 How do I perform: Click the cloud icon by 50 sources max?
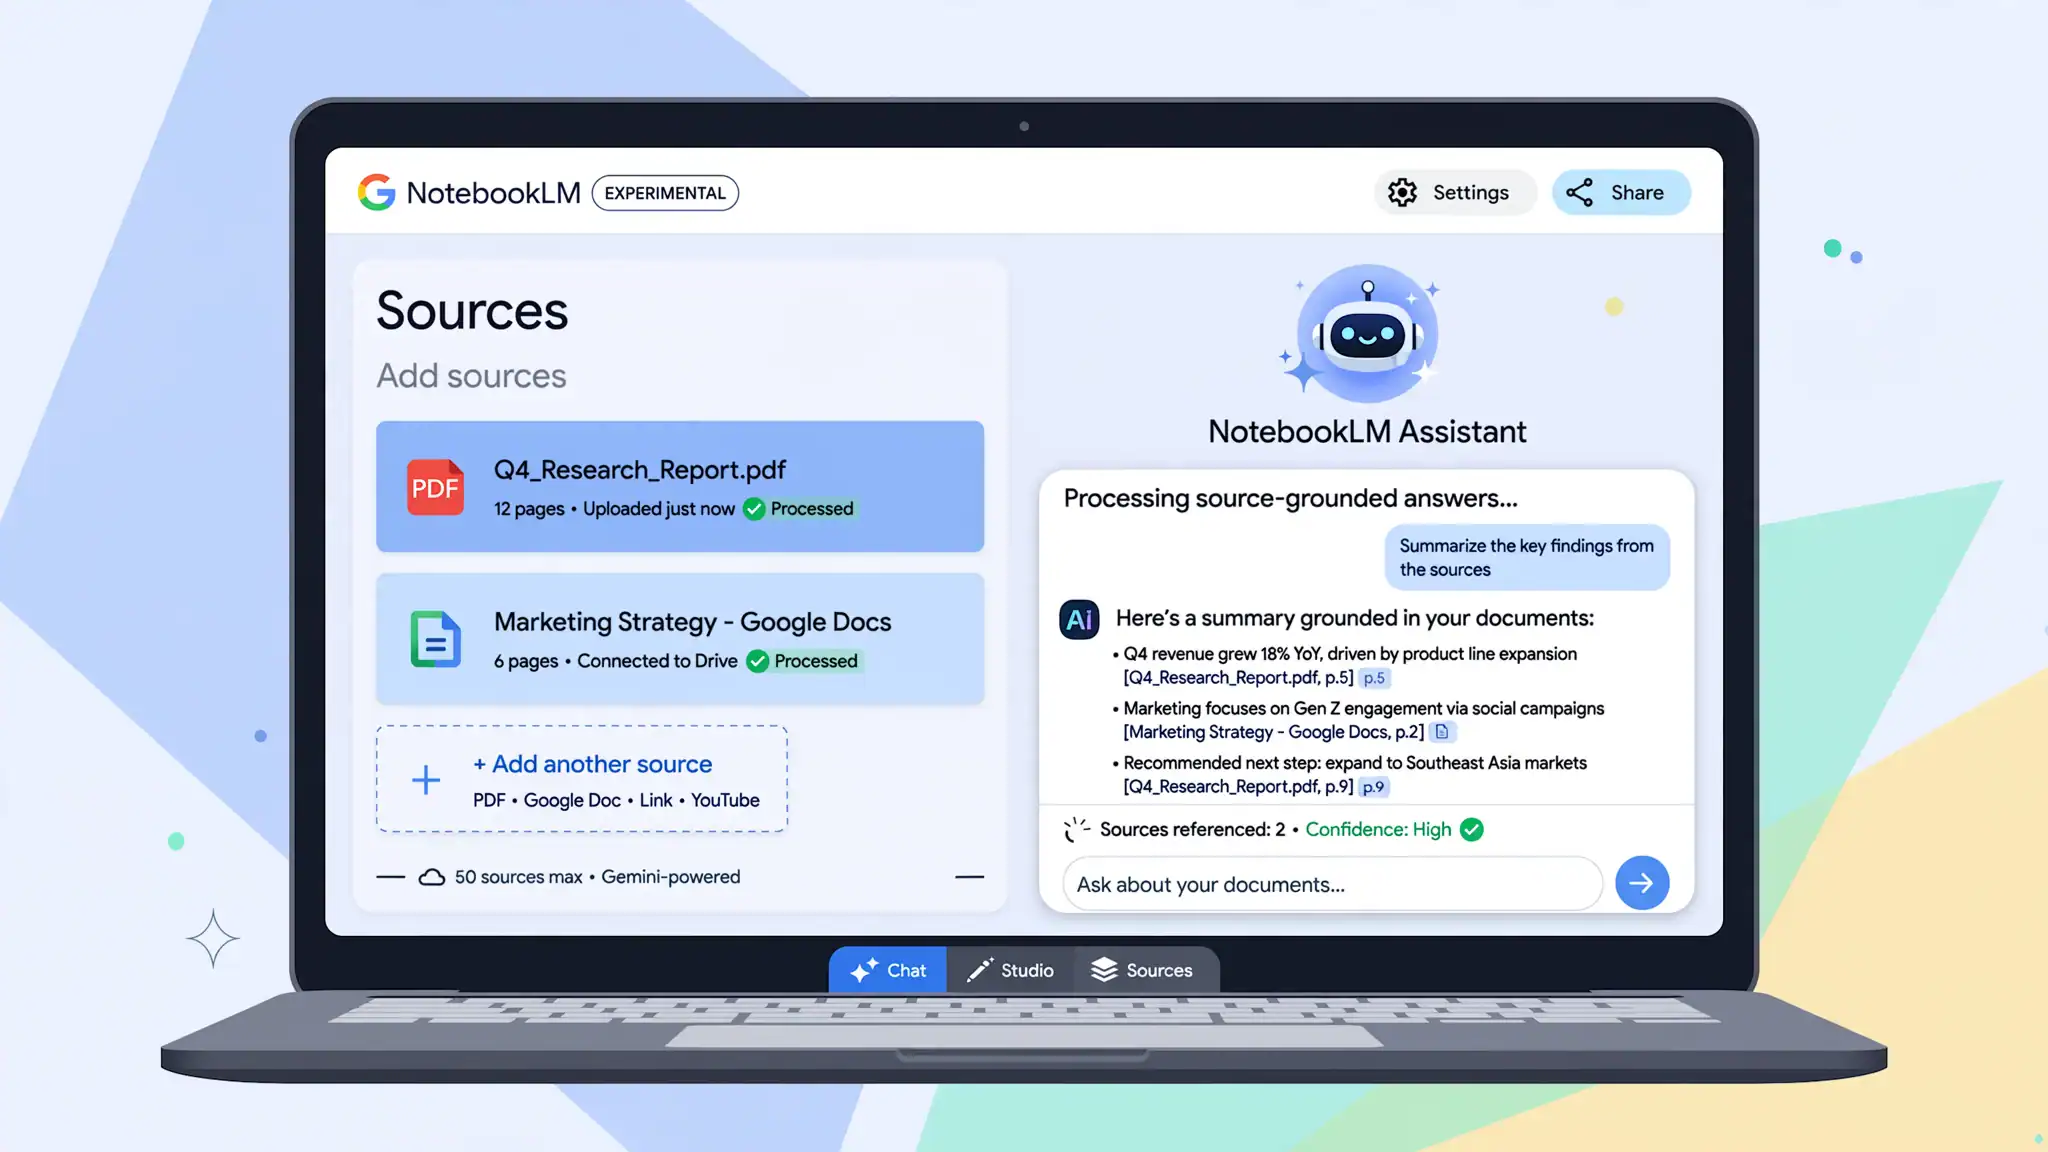coord(432,877)
